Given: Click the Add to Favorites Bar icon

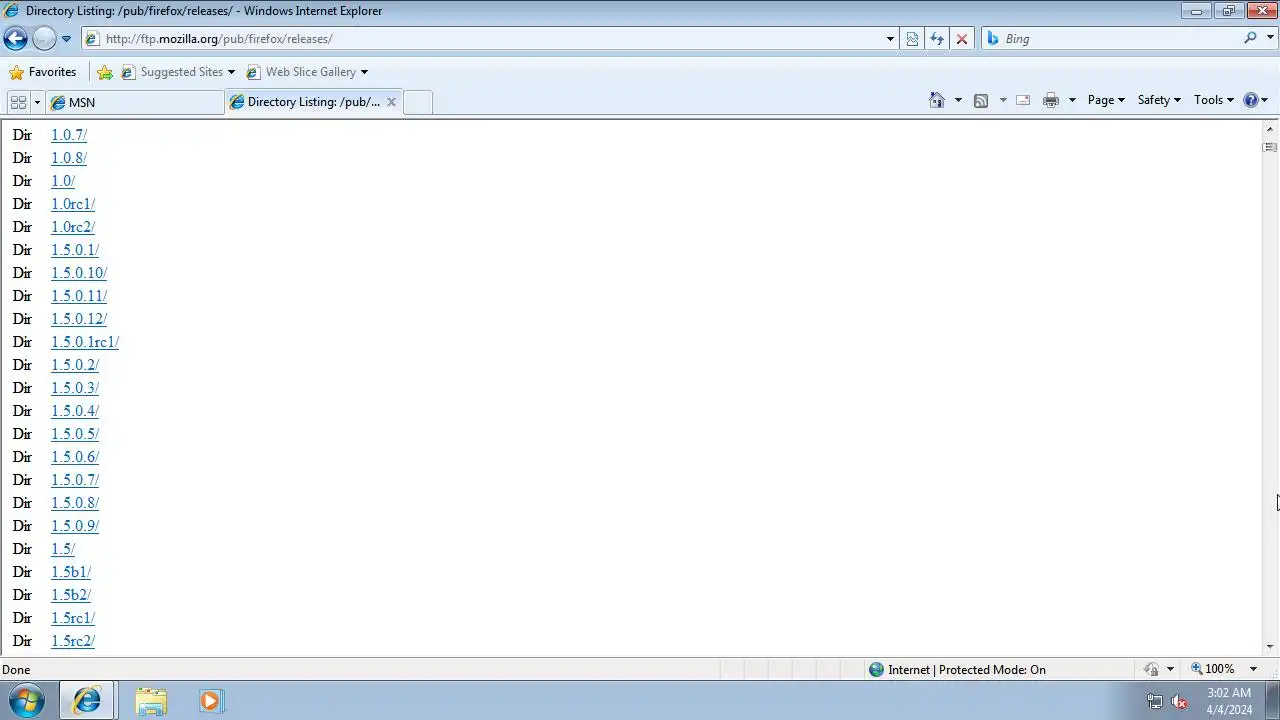Looking at the screenshot, I should point(105,72).
